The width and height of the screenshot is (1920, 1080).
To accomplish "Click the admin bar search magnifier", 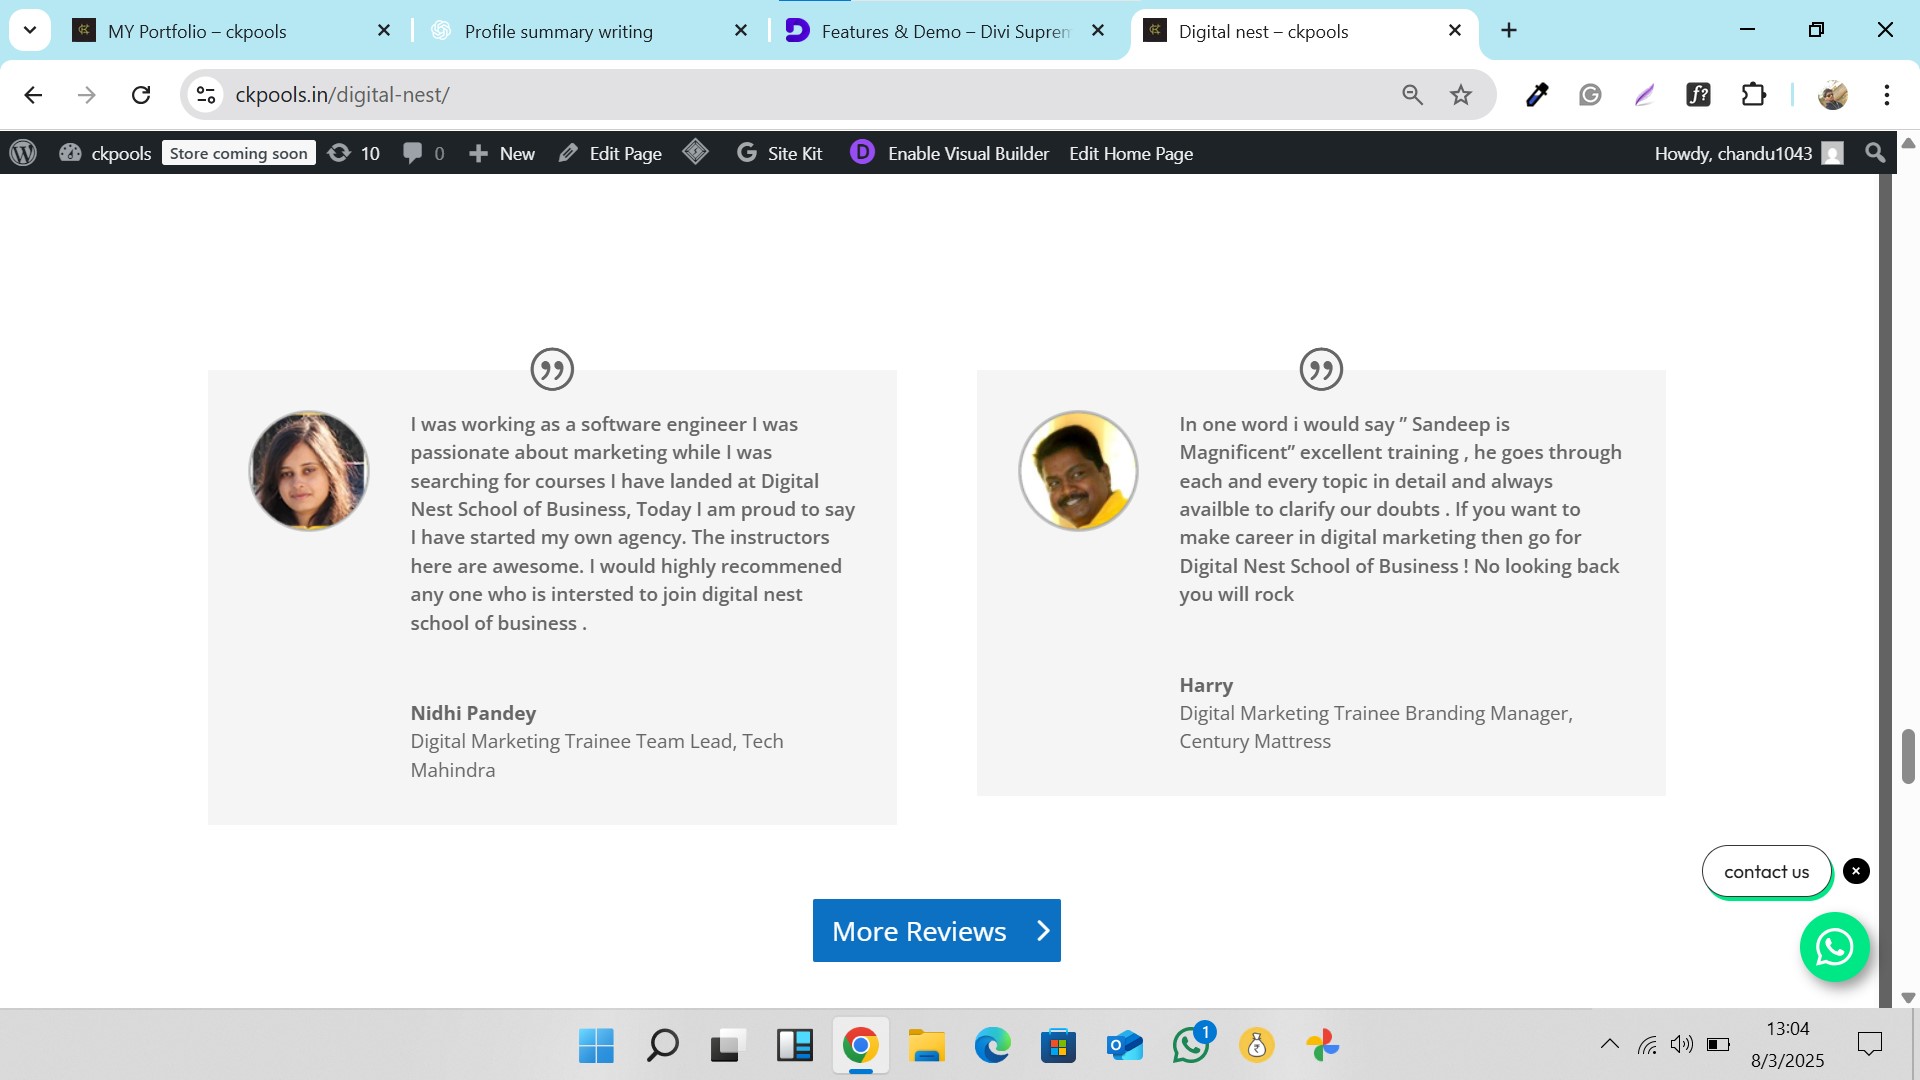I will coord(1875,153).
